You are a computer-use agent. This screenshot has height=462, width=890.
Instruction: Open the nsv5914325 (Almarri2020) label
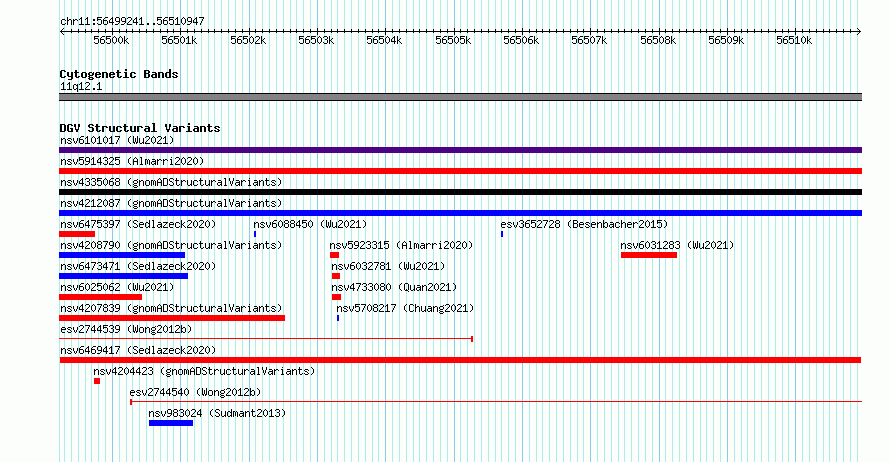[x=132, y=161]
